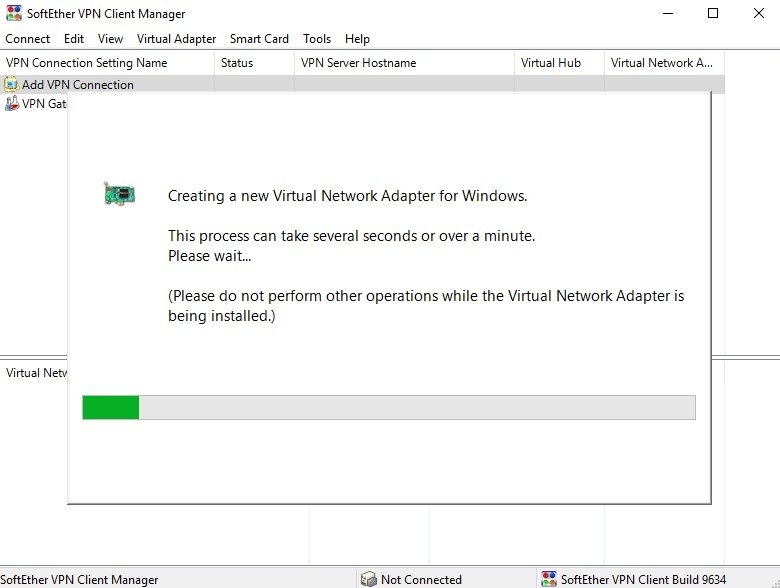
Task: Open the View menu
Action: click(110, 39)
